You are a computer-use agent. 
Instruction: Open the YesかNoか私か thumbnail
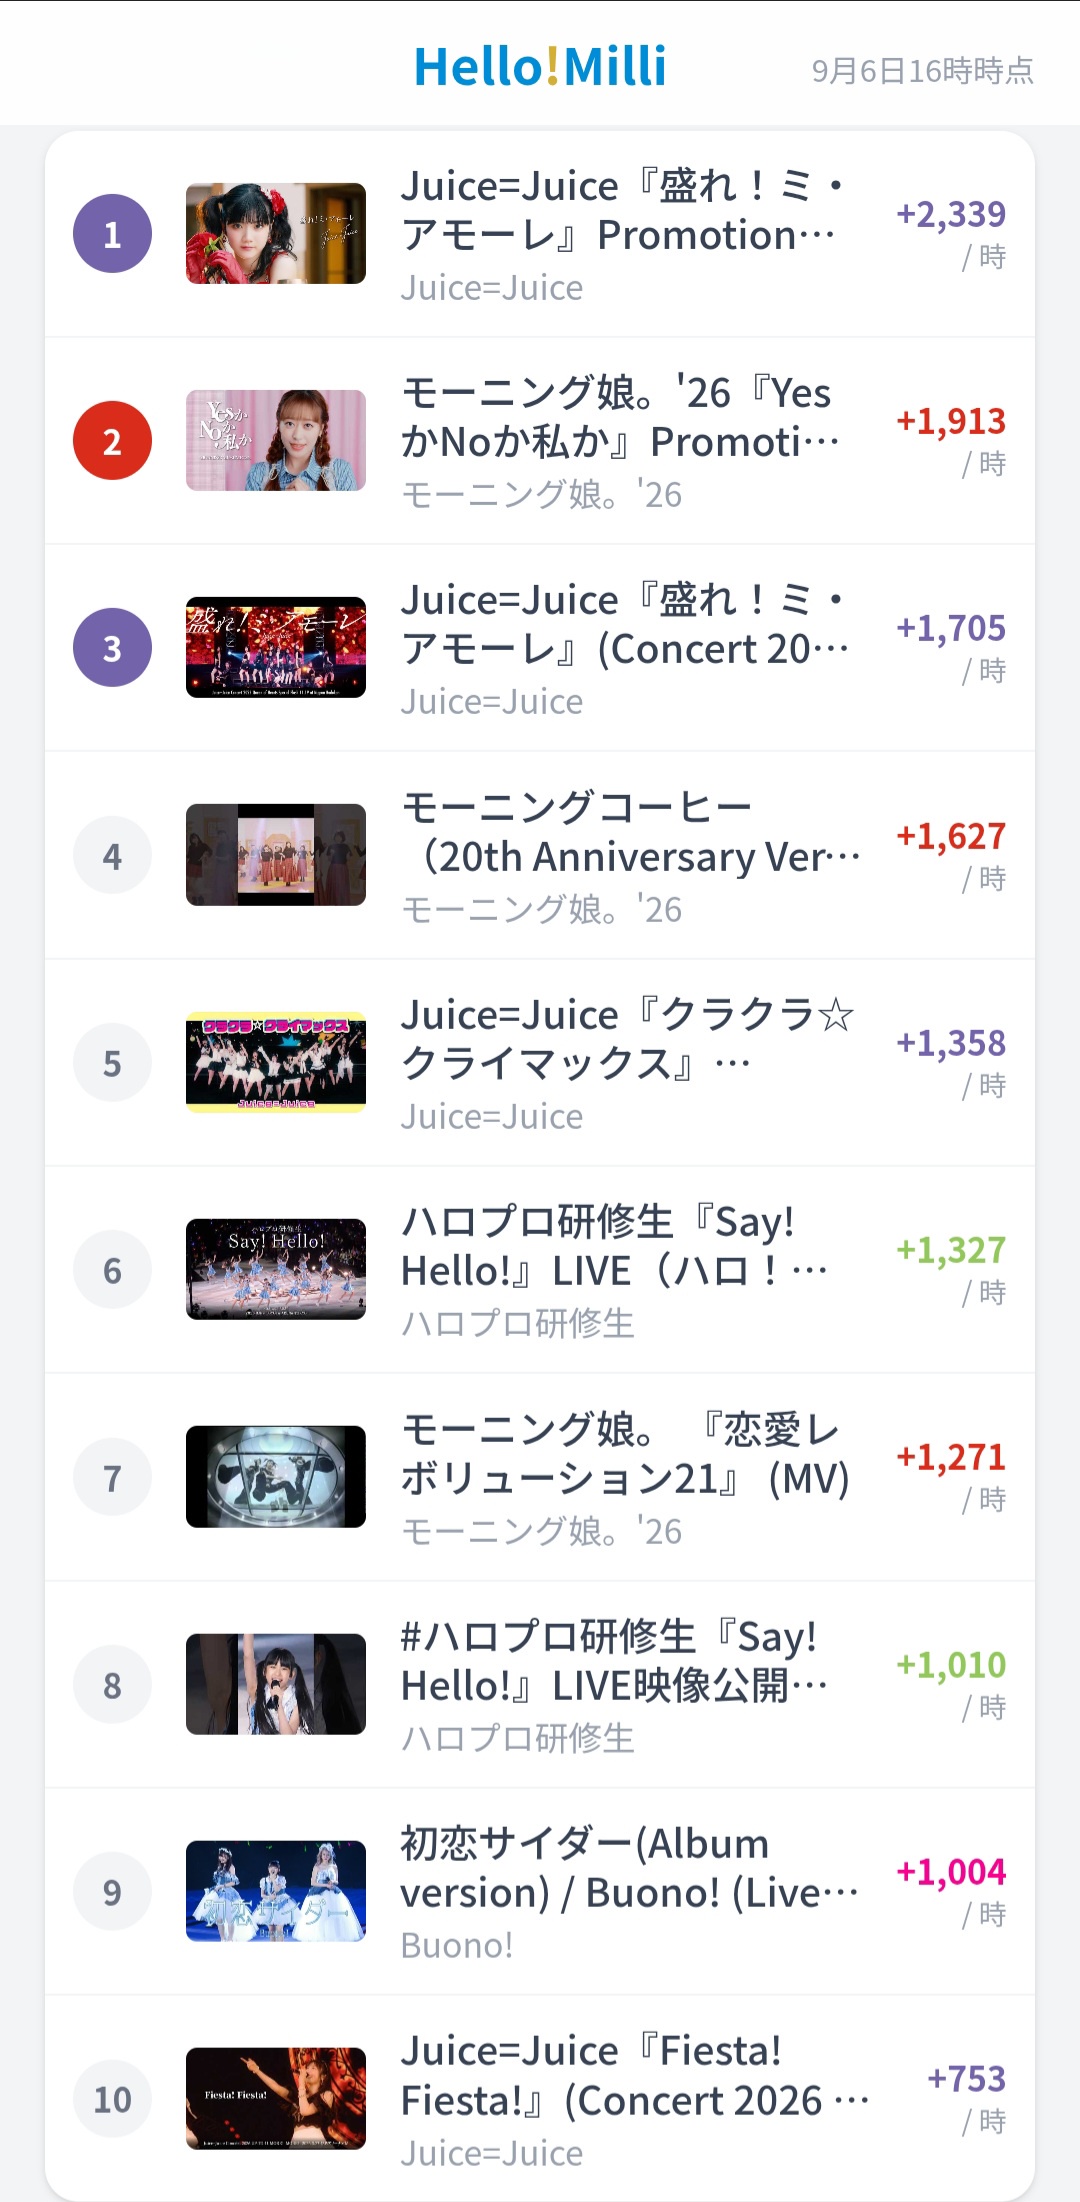(x=276, y=441)
